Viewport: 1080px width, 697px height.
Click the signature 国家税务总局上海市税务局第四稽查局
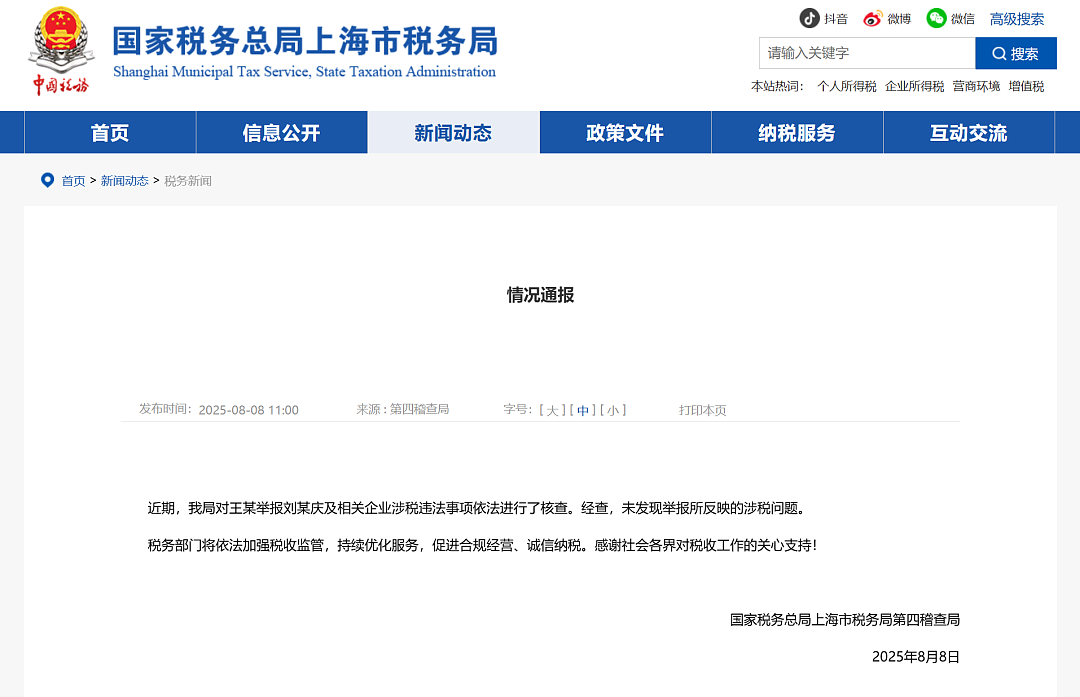845,619
